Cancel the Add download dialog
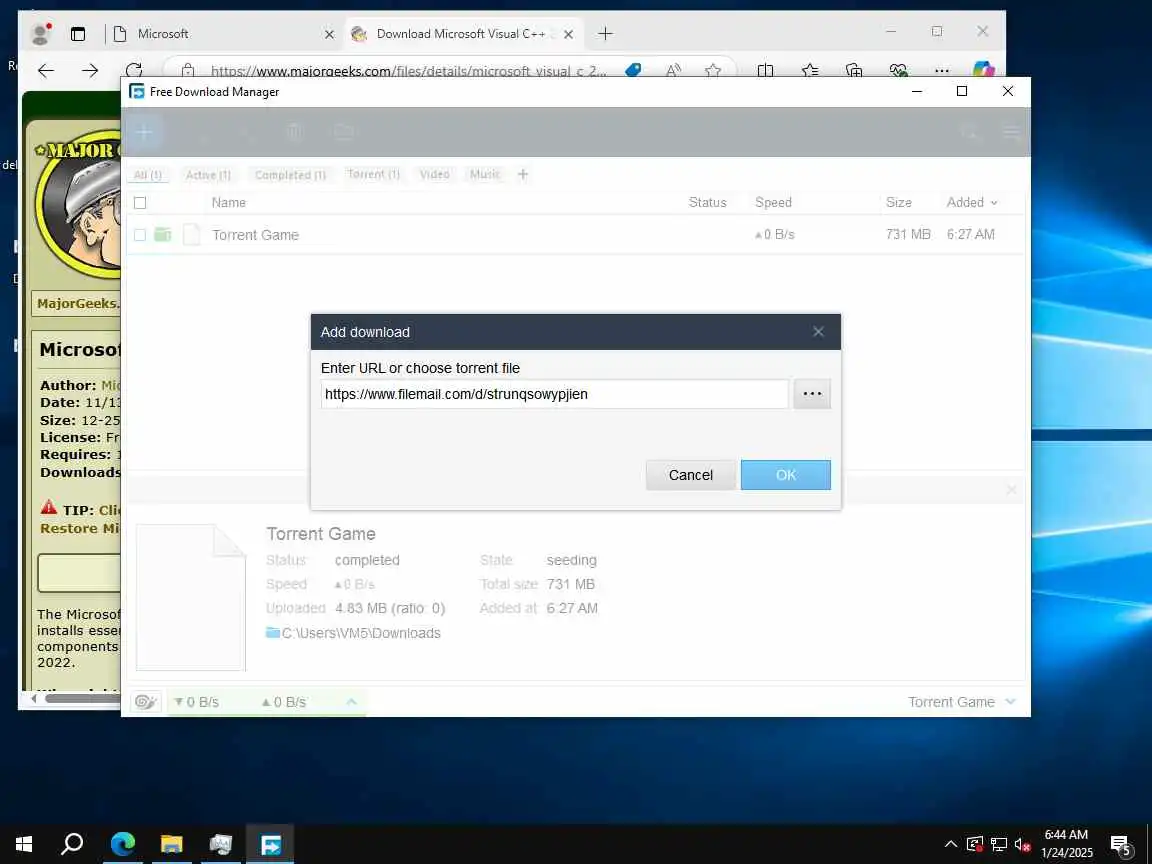The width and height of the screenshot is (1152, 864). click(691, 475)
